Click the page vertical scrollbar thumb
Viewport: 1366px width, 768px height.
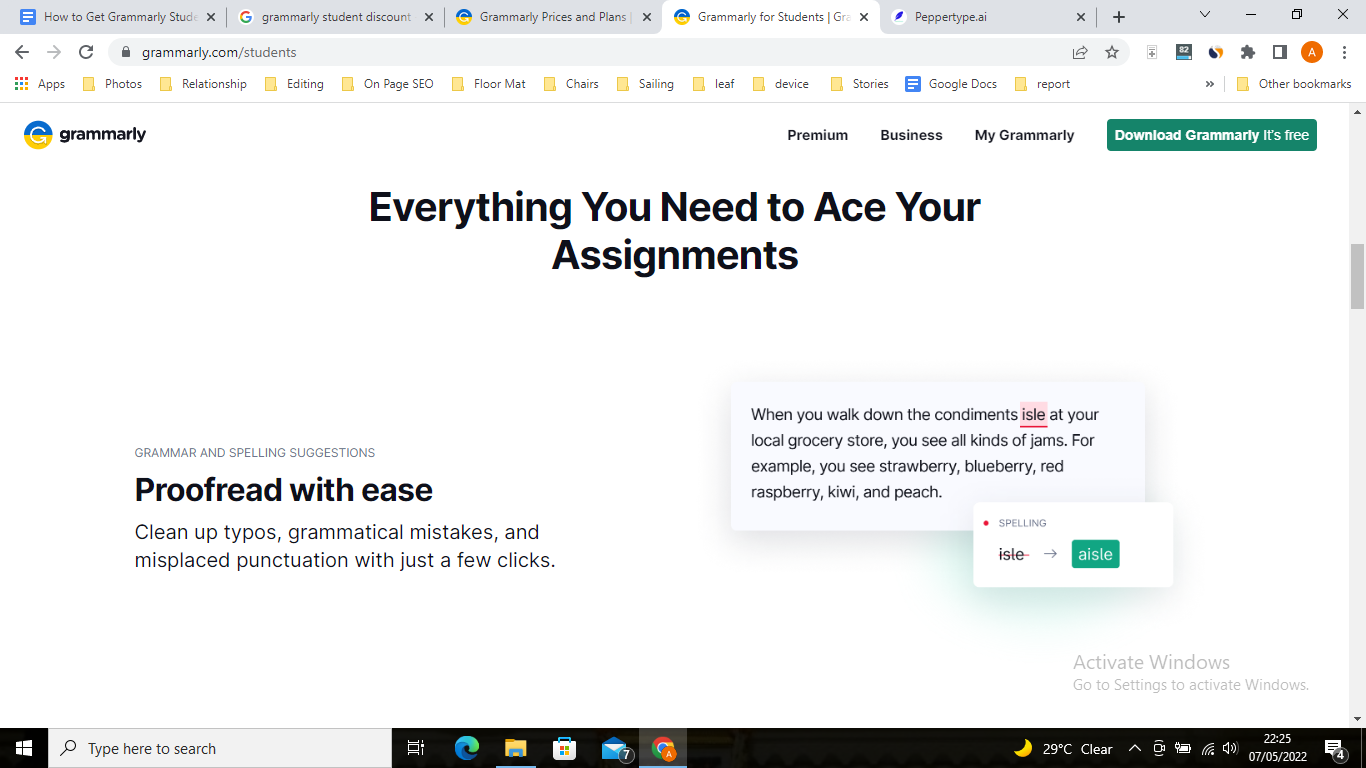click(1357, 276)
